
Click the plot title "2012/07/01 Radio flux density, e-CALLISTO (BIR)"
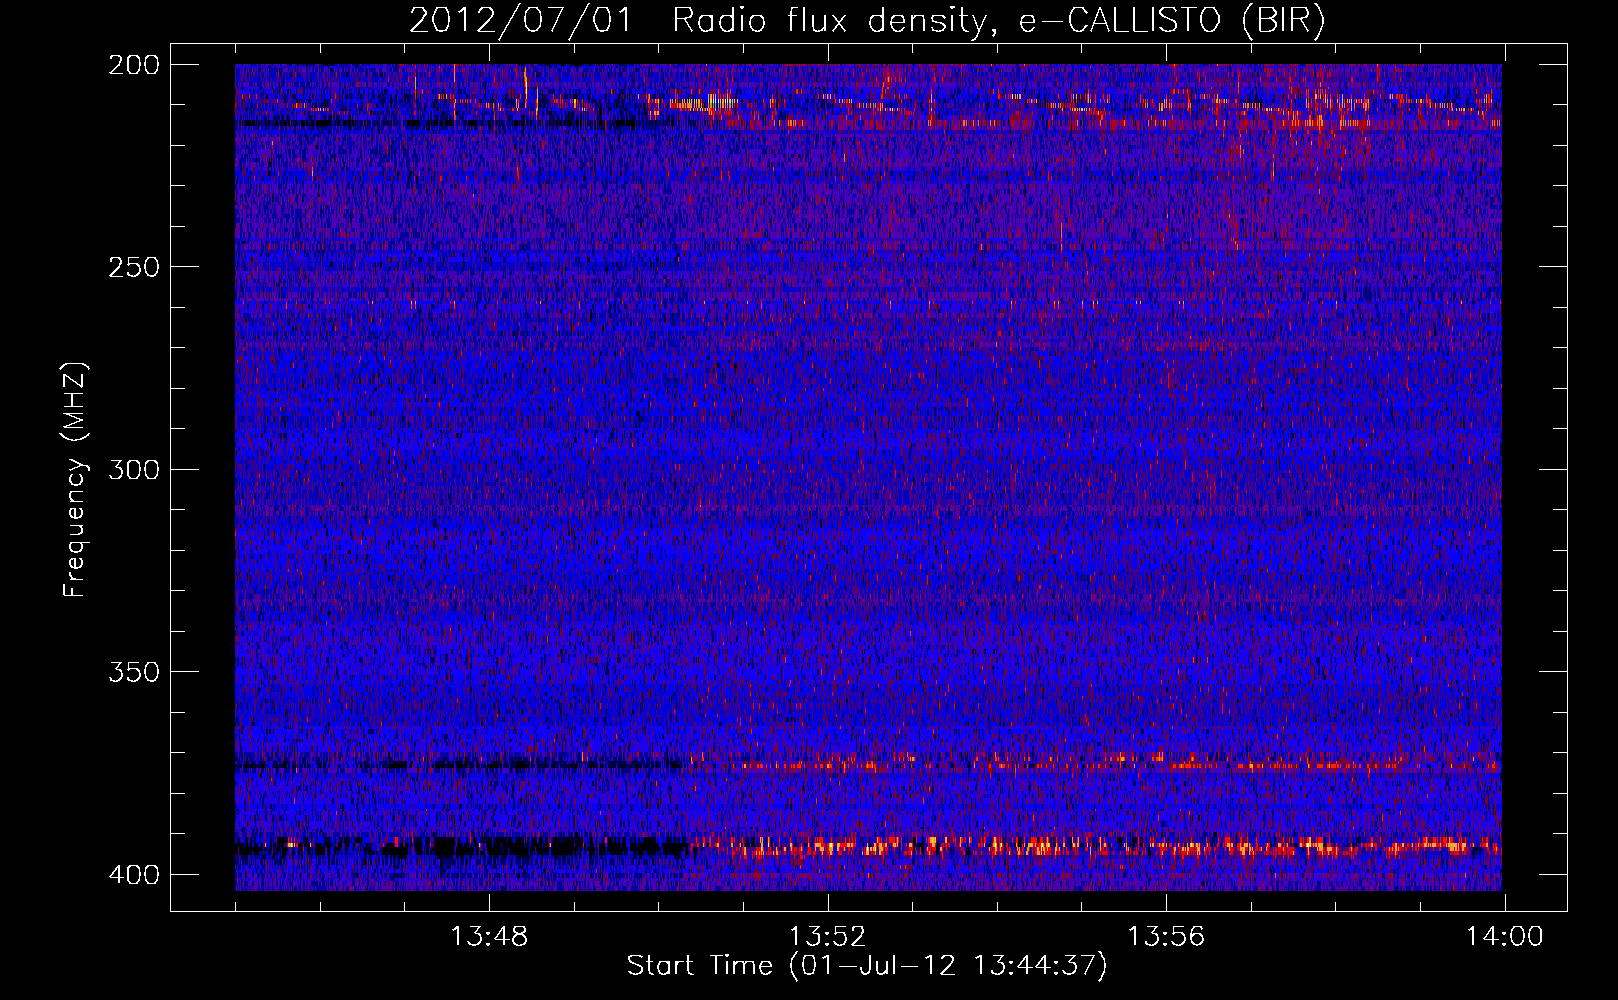[x=867, y=21]
